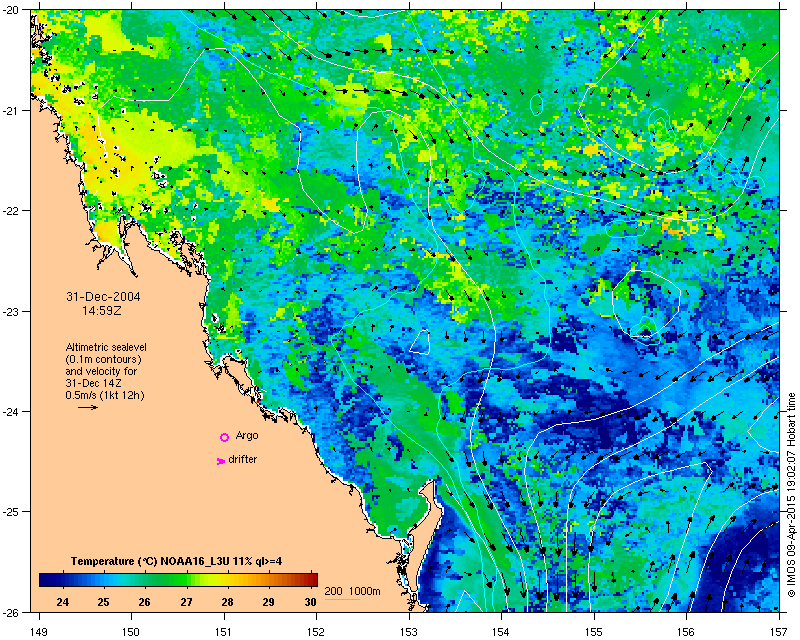This screenshot has width=800, height=640.
Task: Click the '0.5m/s (1kt 12h)' text
Action: pos(105,395)
